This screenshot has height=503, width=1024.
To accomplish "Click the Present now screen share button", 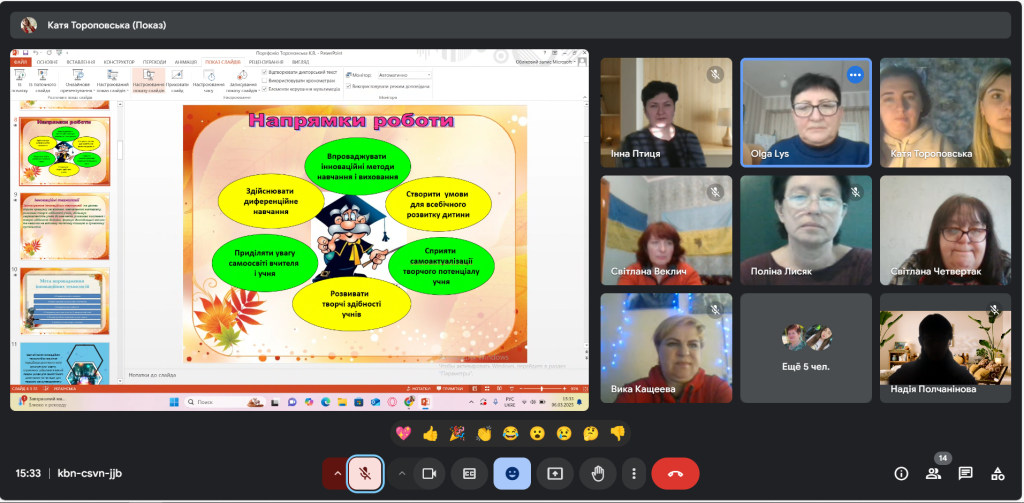I will click(x=554, y=474).
